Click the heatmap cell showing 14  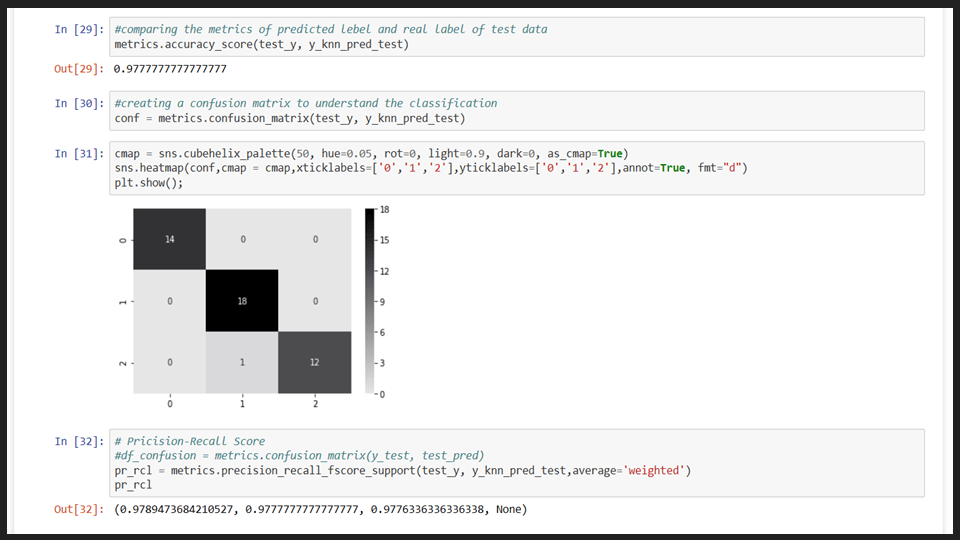coord(170,239)
